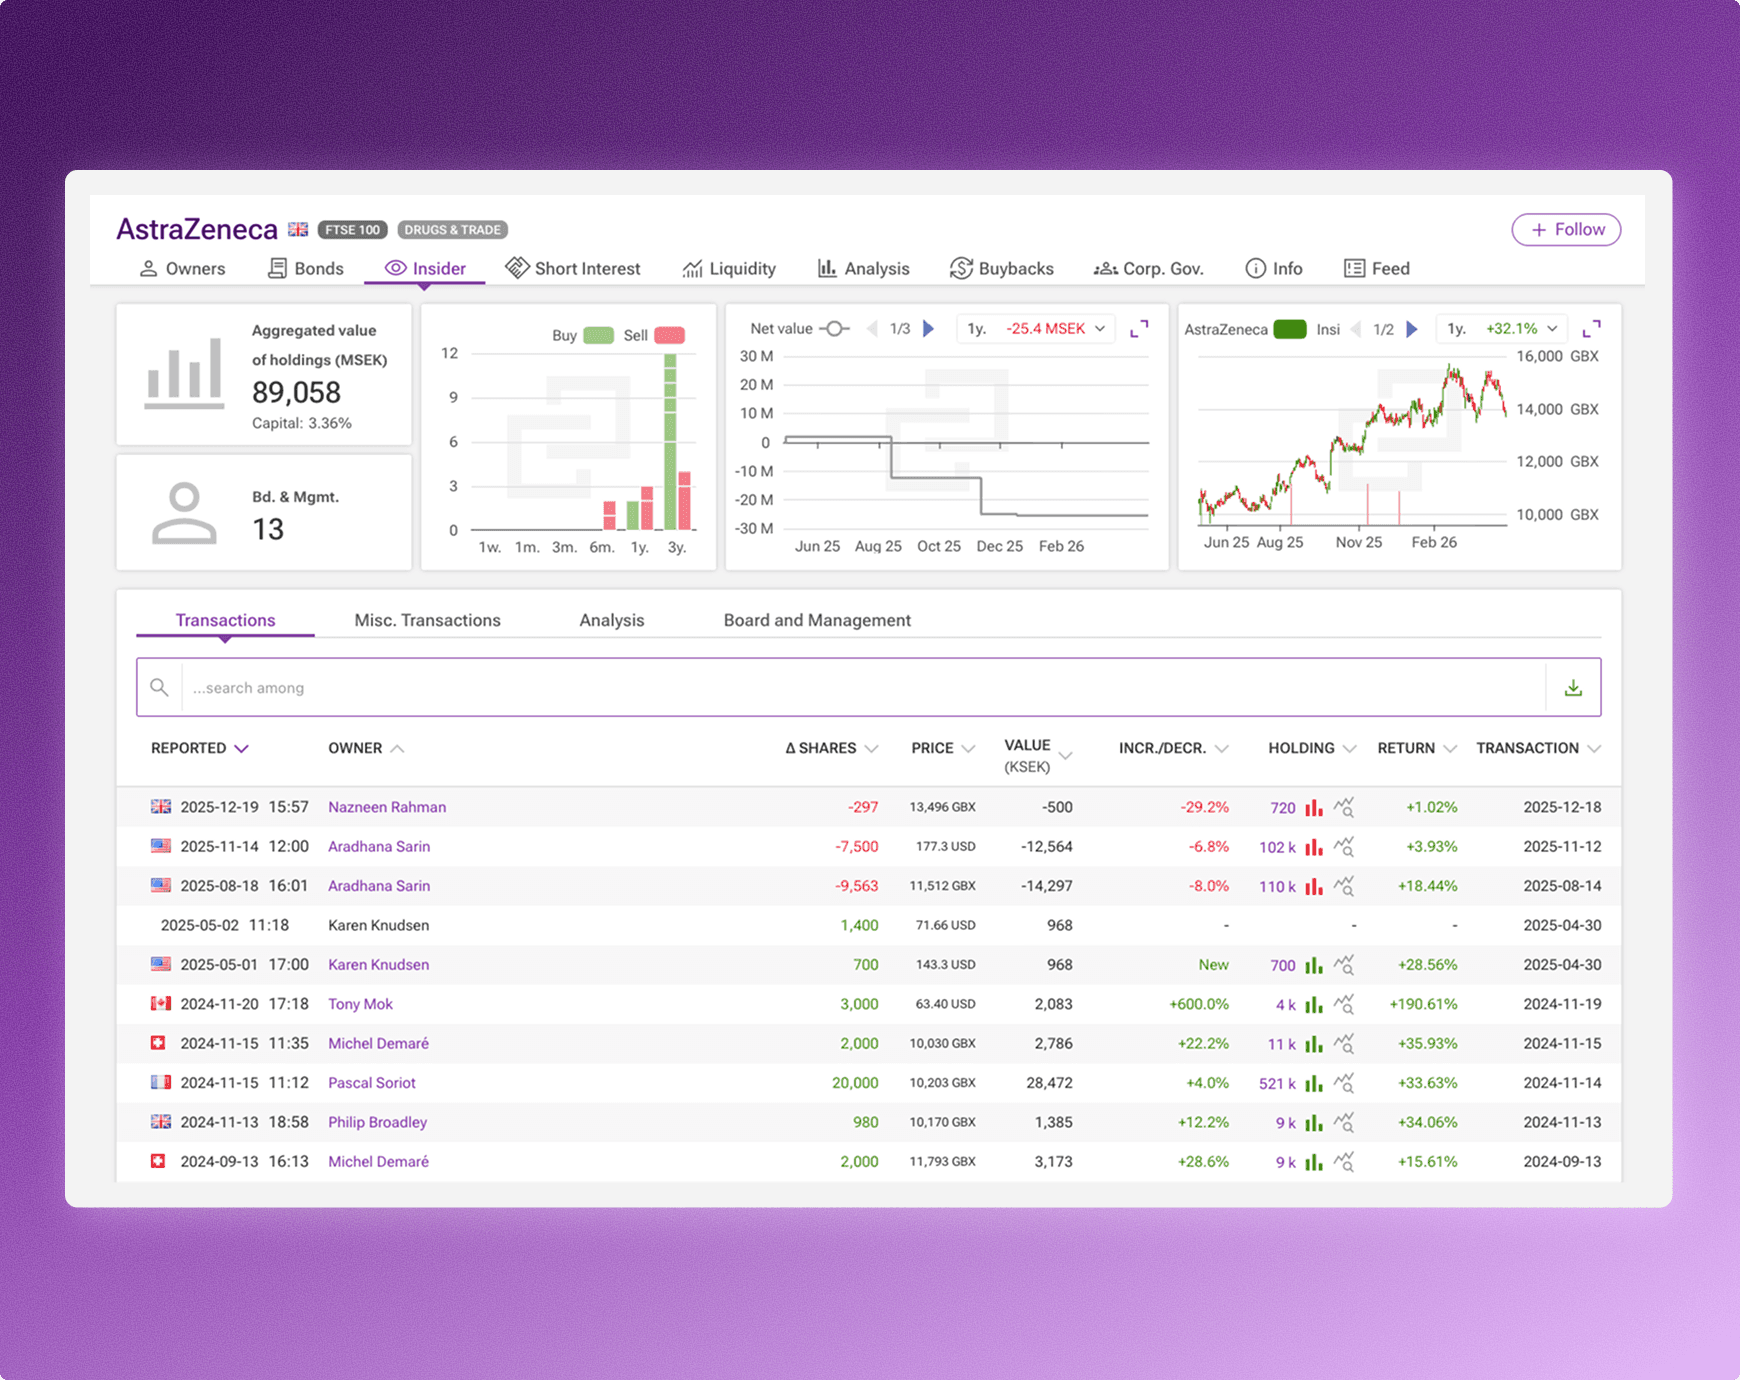Open the Bonds tab
1740x1380 pixels.
306,268
